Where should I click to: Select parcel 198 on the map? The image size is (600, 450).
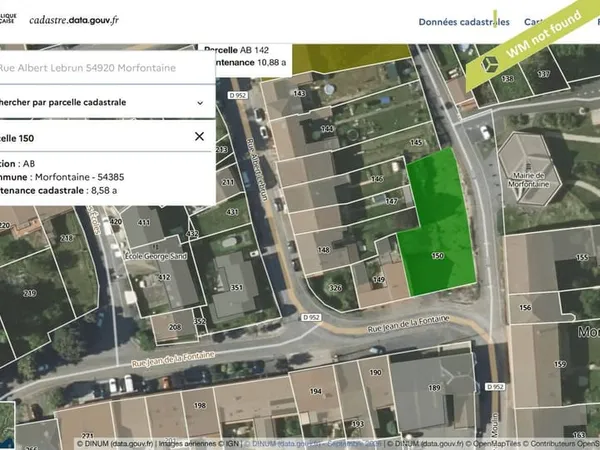click(x=200, y=405)
